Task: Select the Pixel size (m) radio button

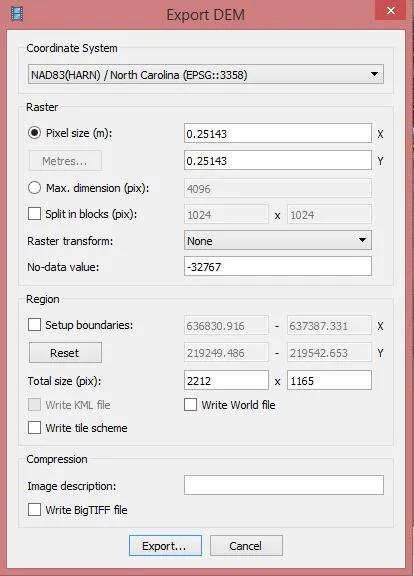Action: click(x=34, y=133)
